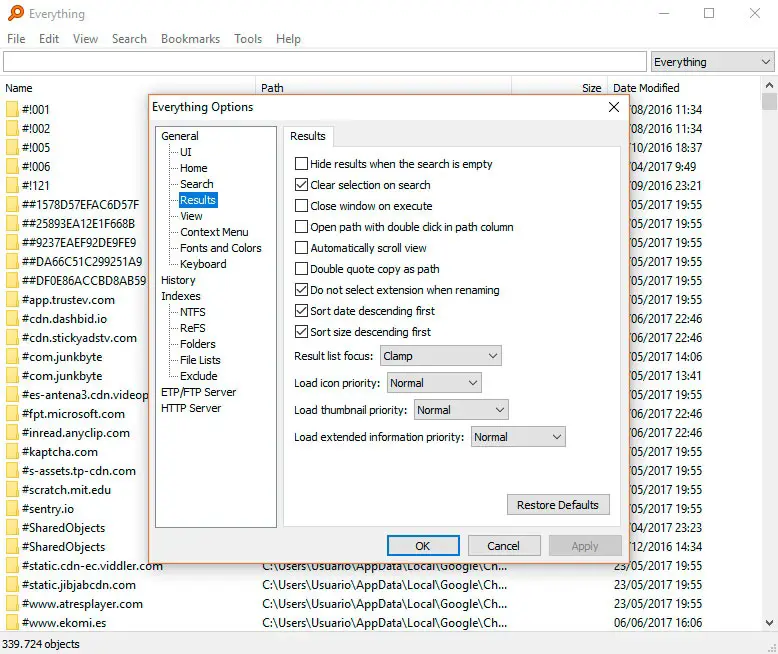Click the OK button
The image size is (778, 654).
coord(423,546)
